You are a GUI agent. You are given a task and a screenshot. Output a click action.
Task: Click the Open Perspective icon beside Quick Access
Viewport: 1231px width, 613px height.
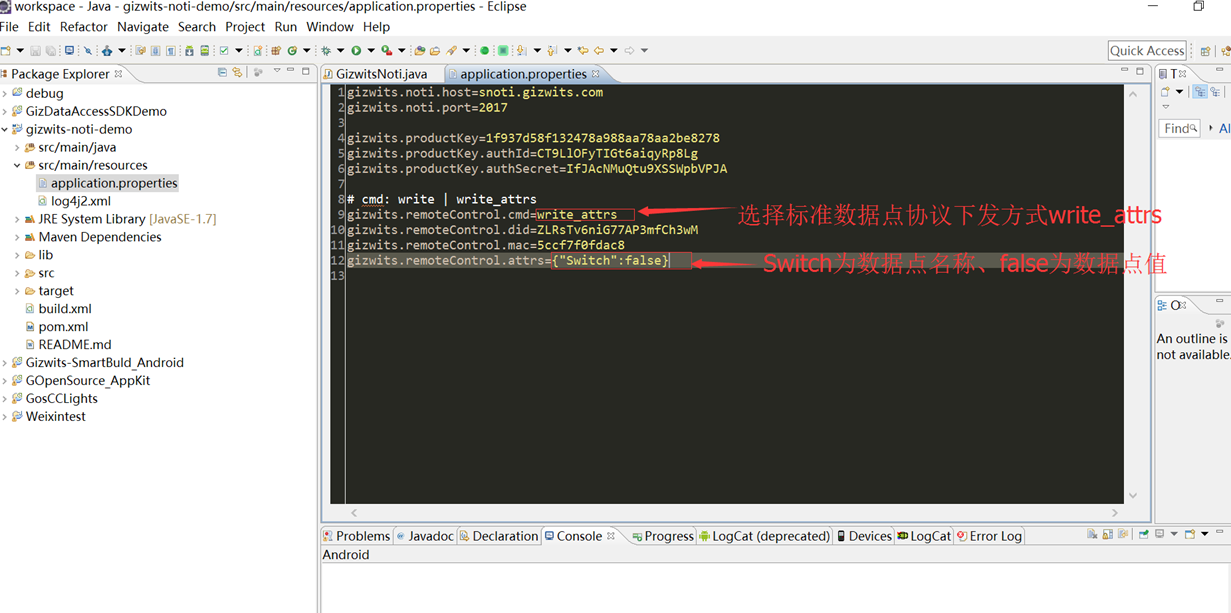(x=1205, y=50)
